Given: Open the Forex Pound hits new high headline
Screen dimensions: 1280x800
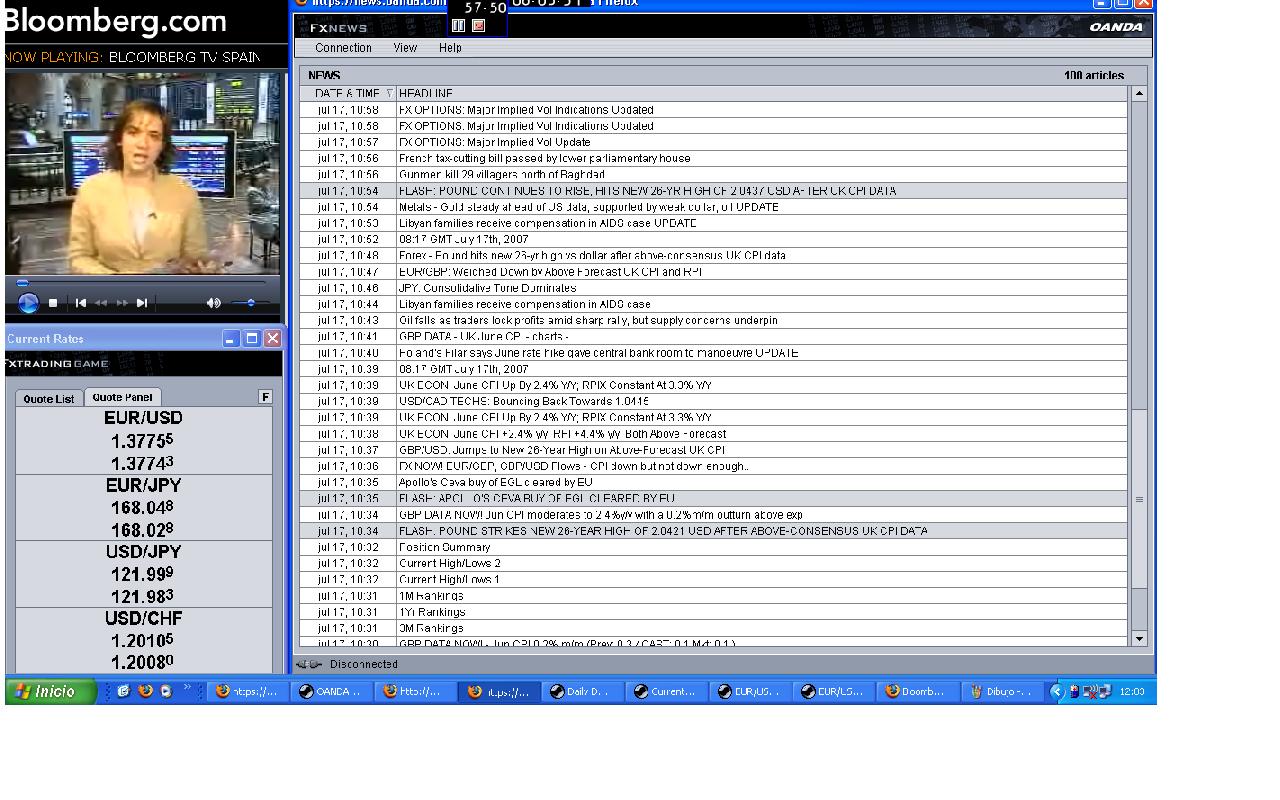Looking at the screenshot, I should pos(713,255).
